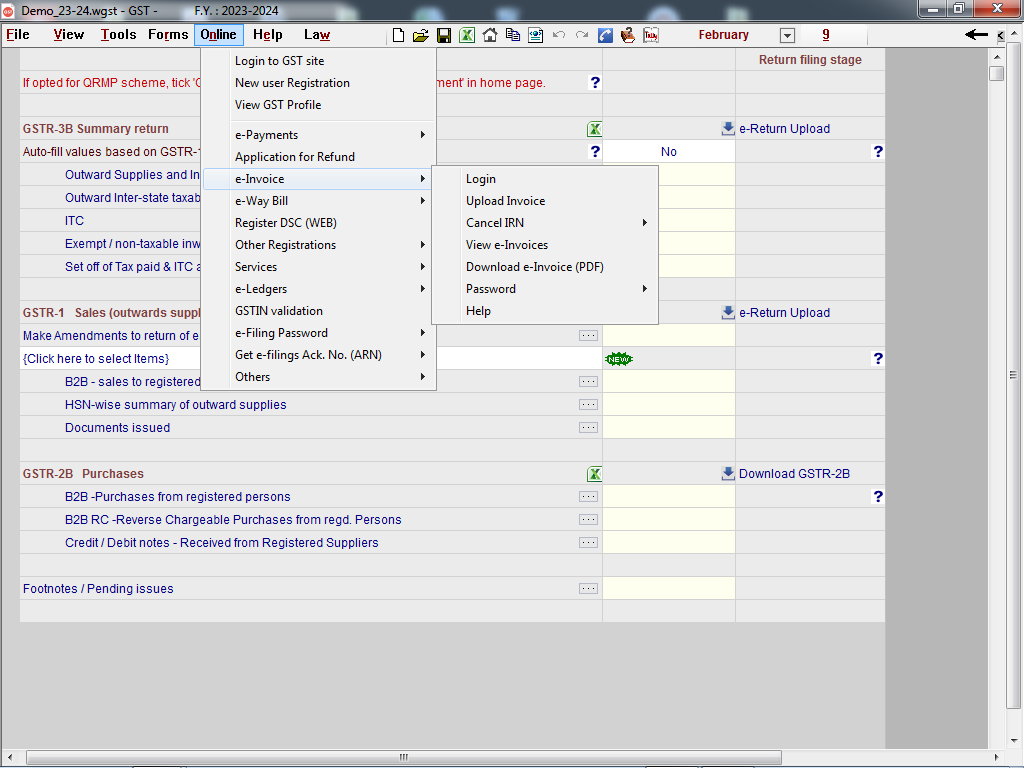Screen dimensions: 1024x768
Task: Click the ellipsis button for Footnotes / Pending issues
Action: point(588,589)
